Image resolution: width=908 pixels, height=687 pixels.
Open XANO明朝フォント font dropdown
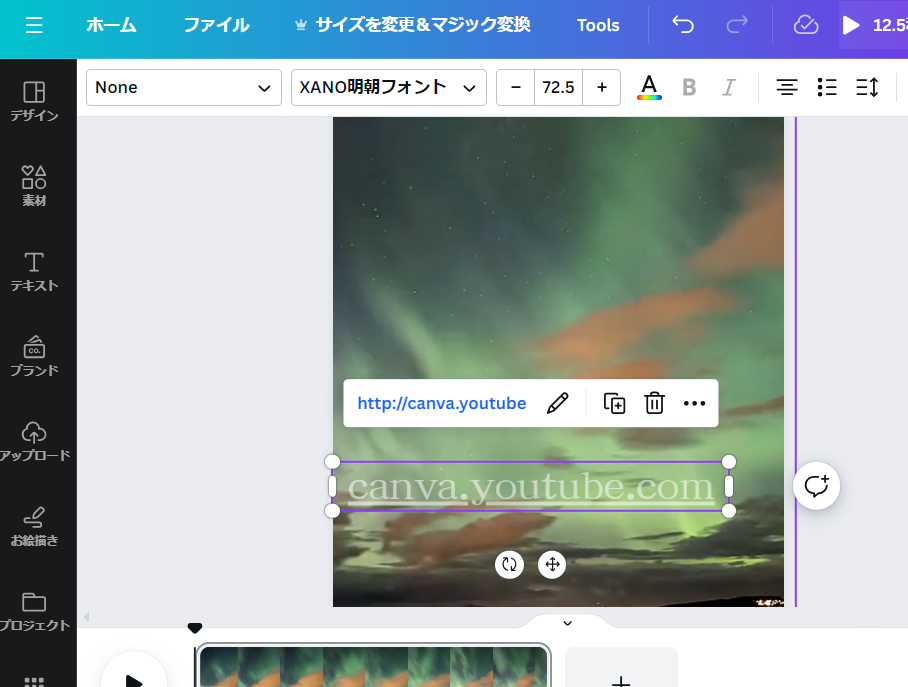click(389, 87)
